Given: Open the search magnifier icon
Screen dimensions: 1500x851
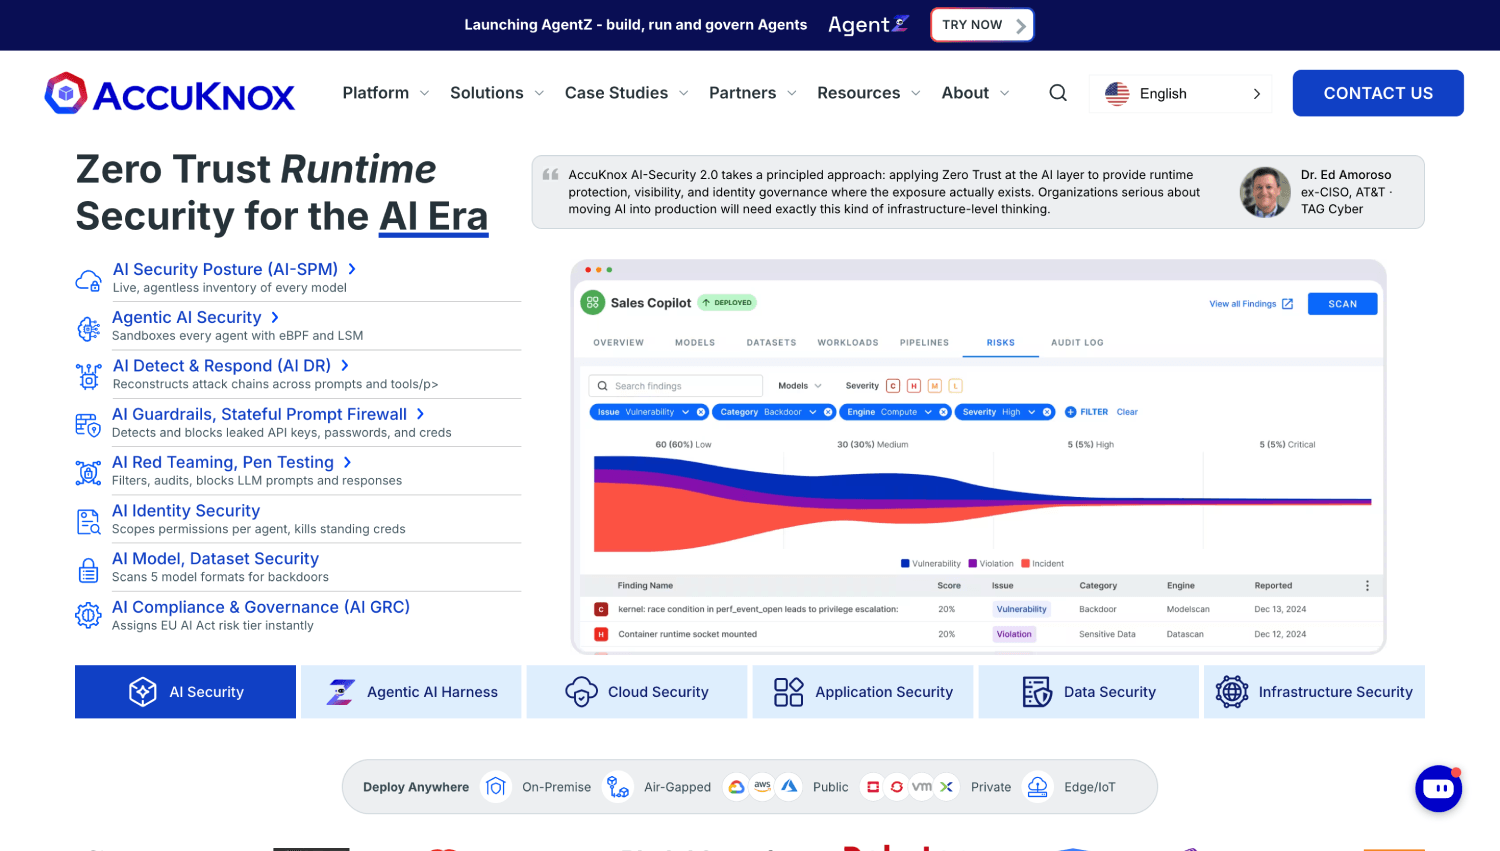Looking at the screenshot, I should pyautogui.click(x=1058, y=93).
